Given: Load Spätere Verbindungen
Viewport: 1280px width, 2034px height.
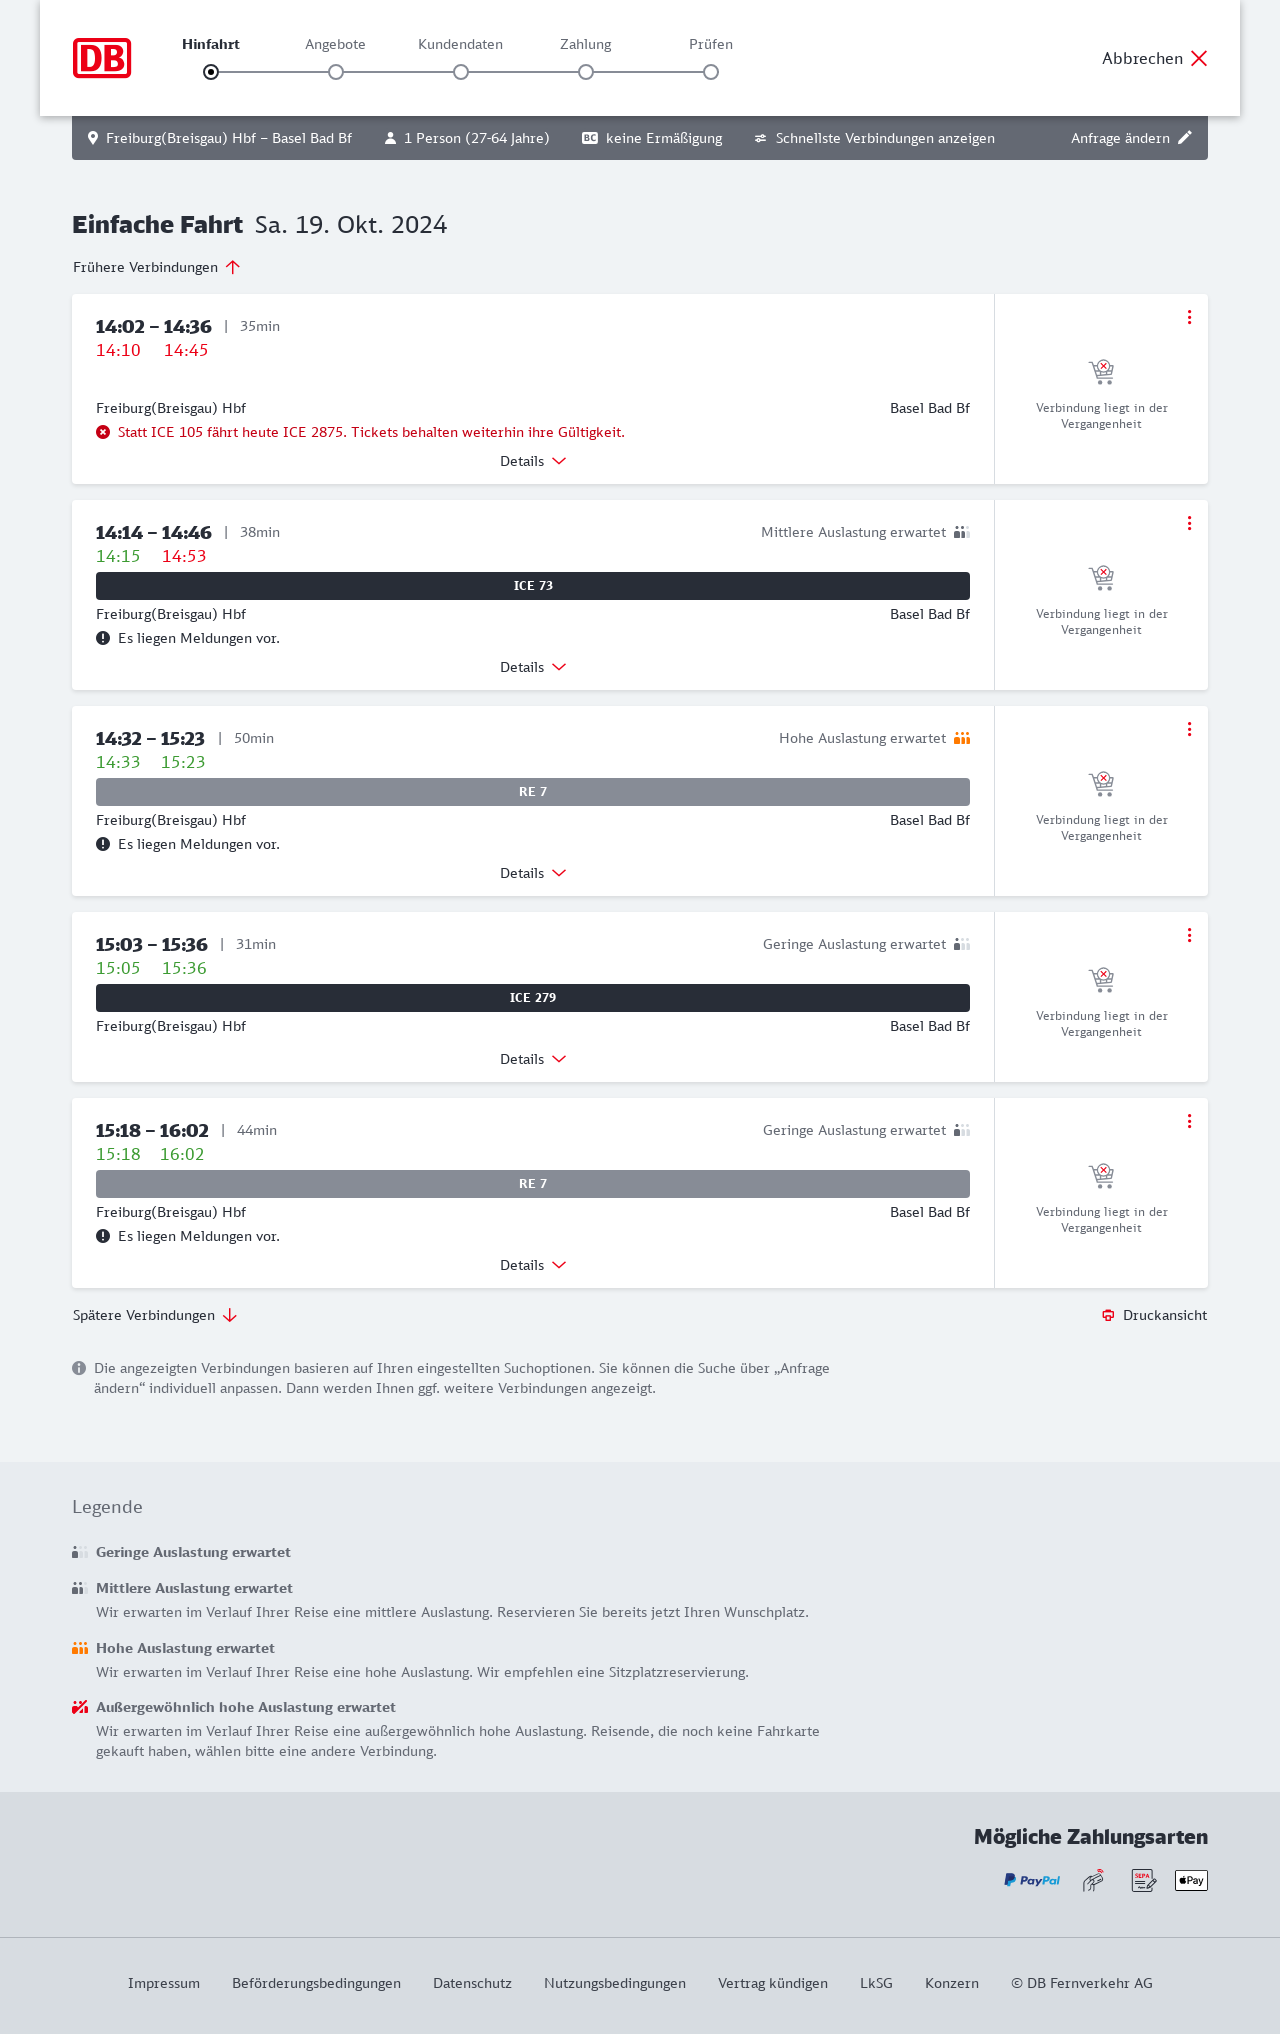Looking at the screenshot, I should [x=155, y=1315].
